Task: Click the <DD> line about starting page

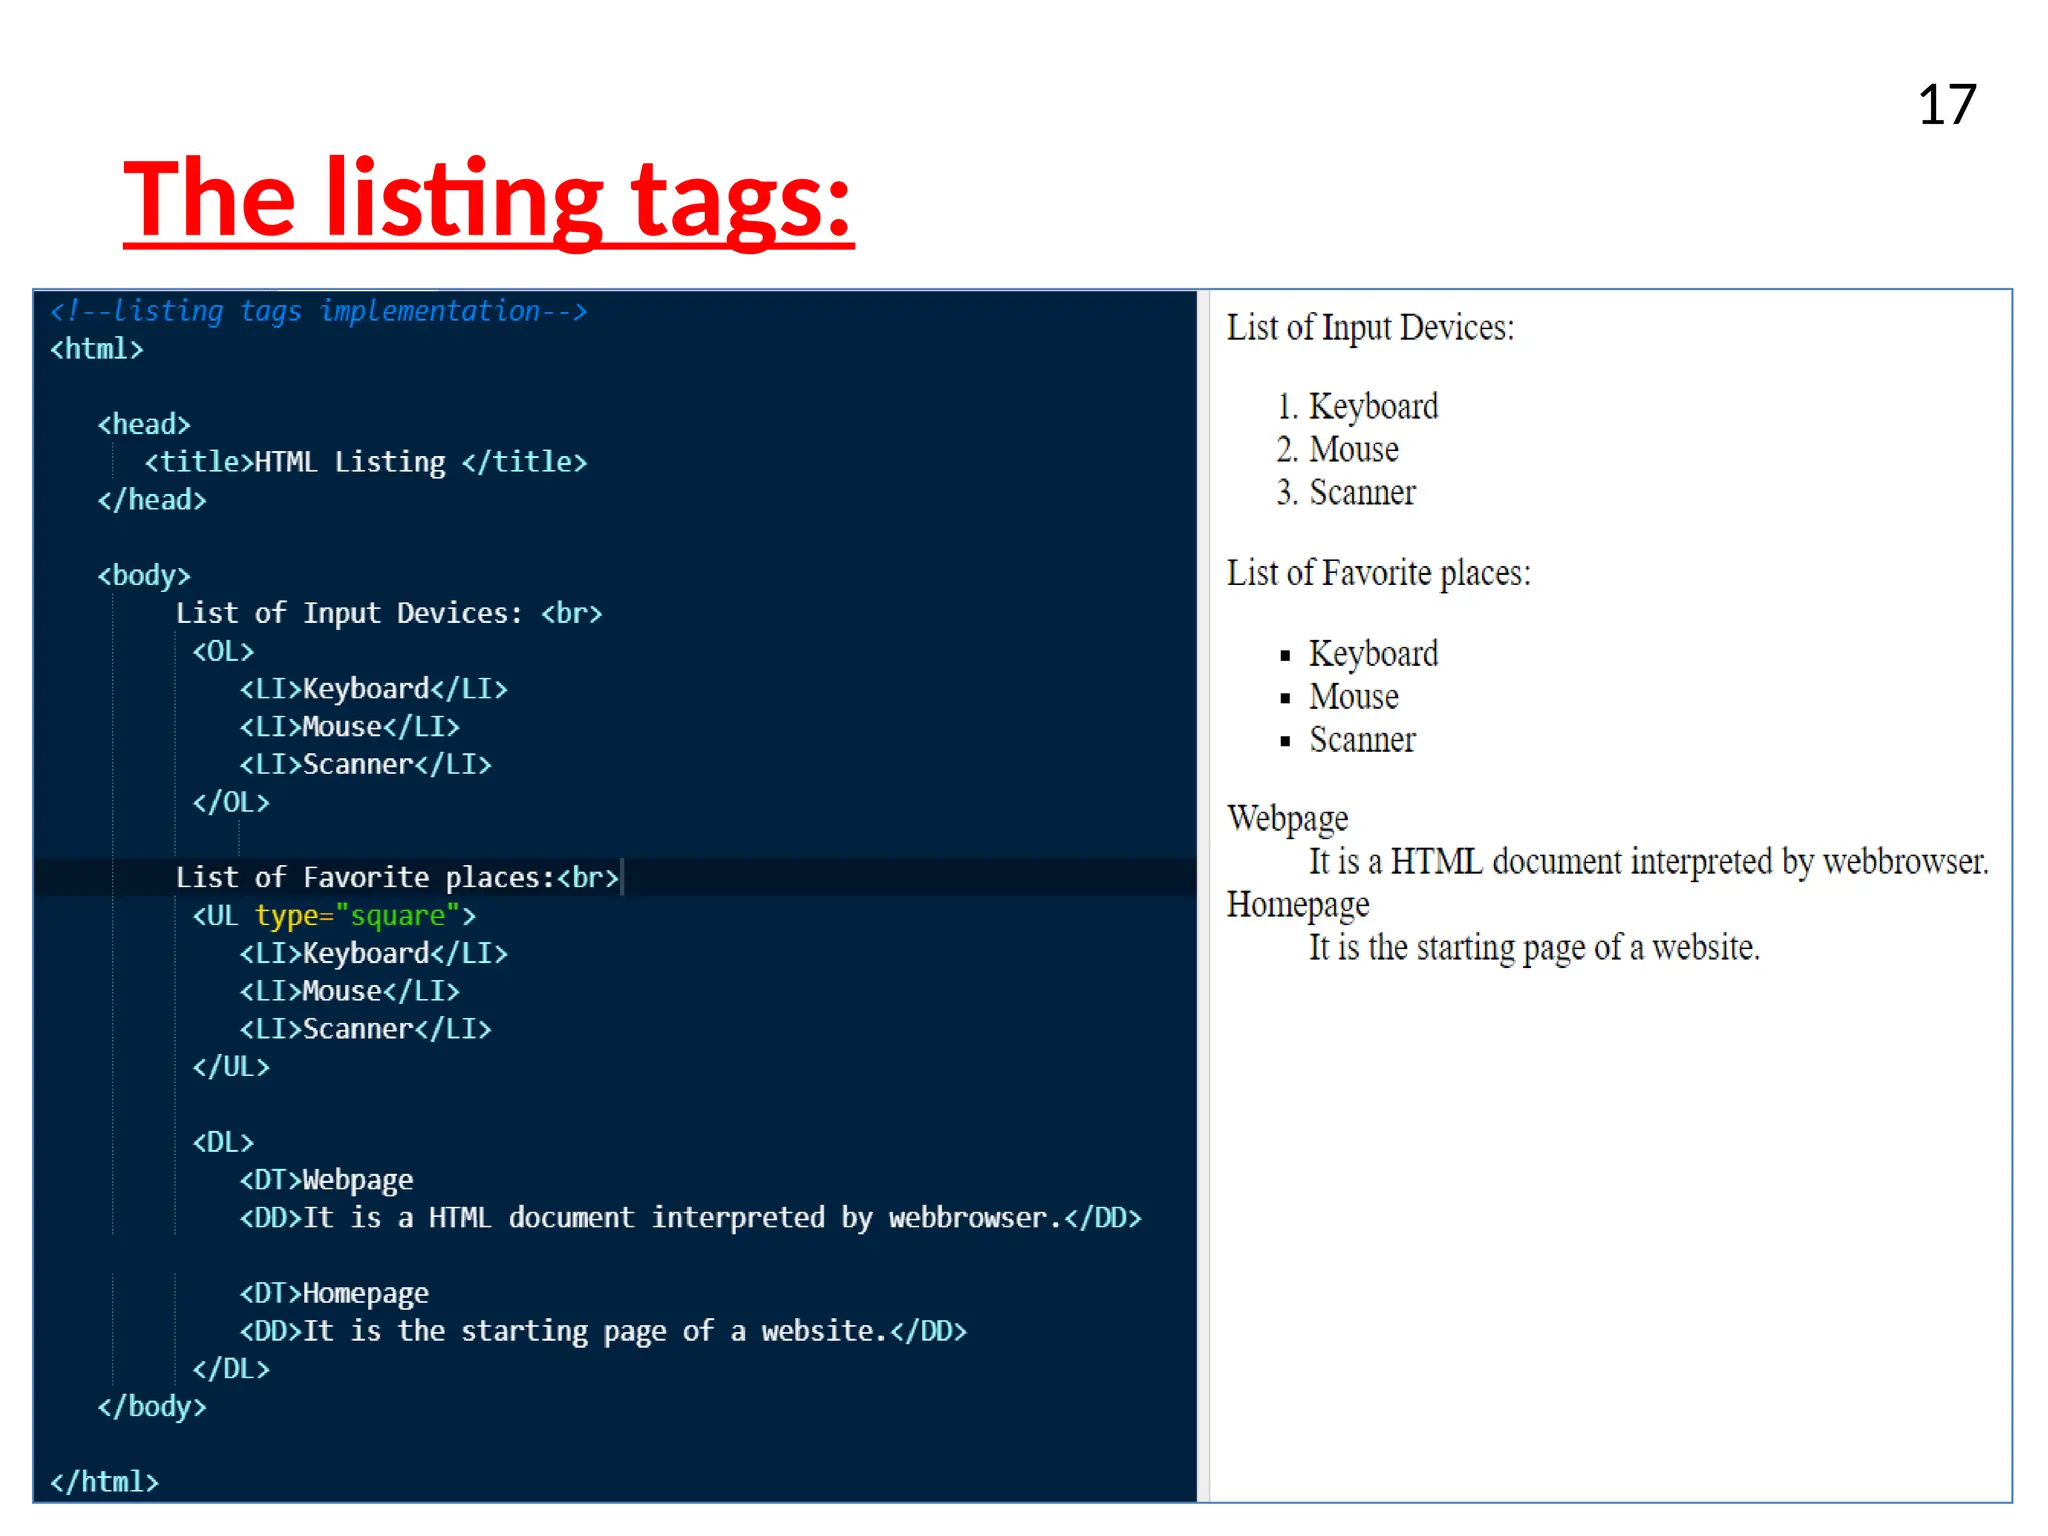Action: (x=603, y=1331)
